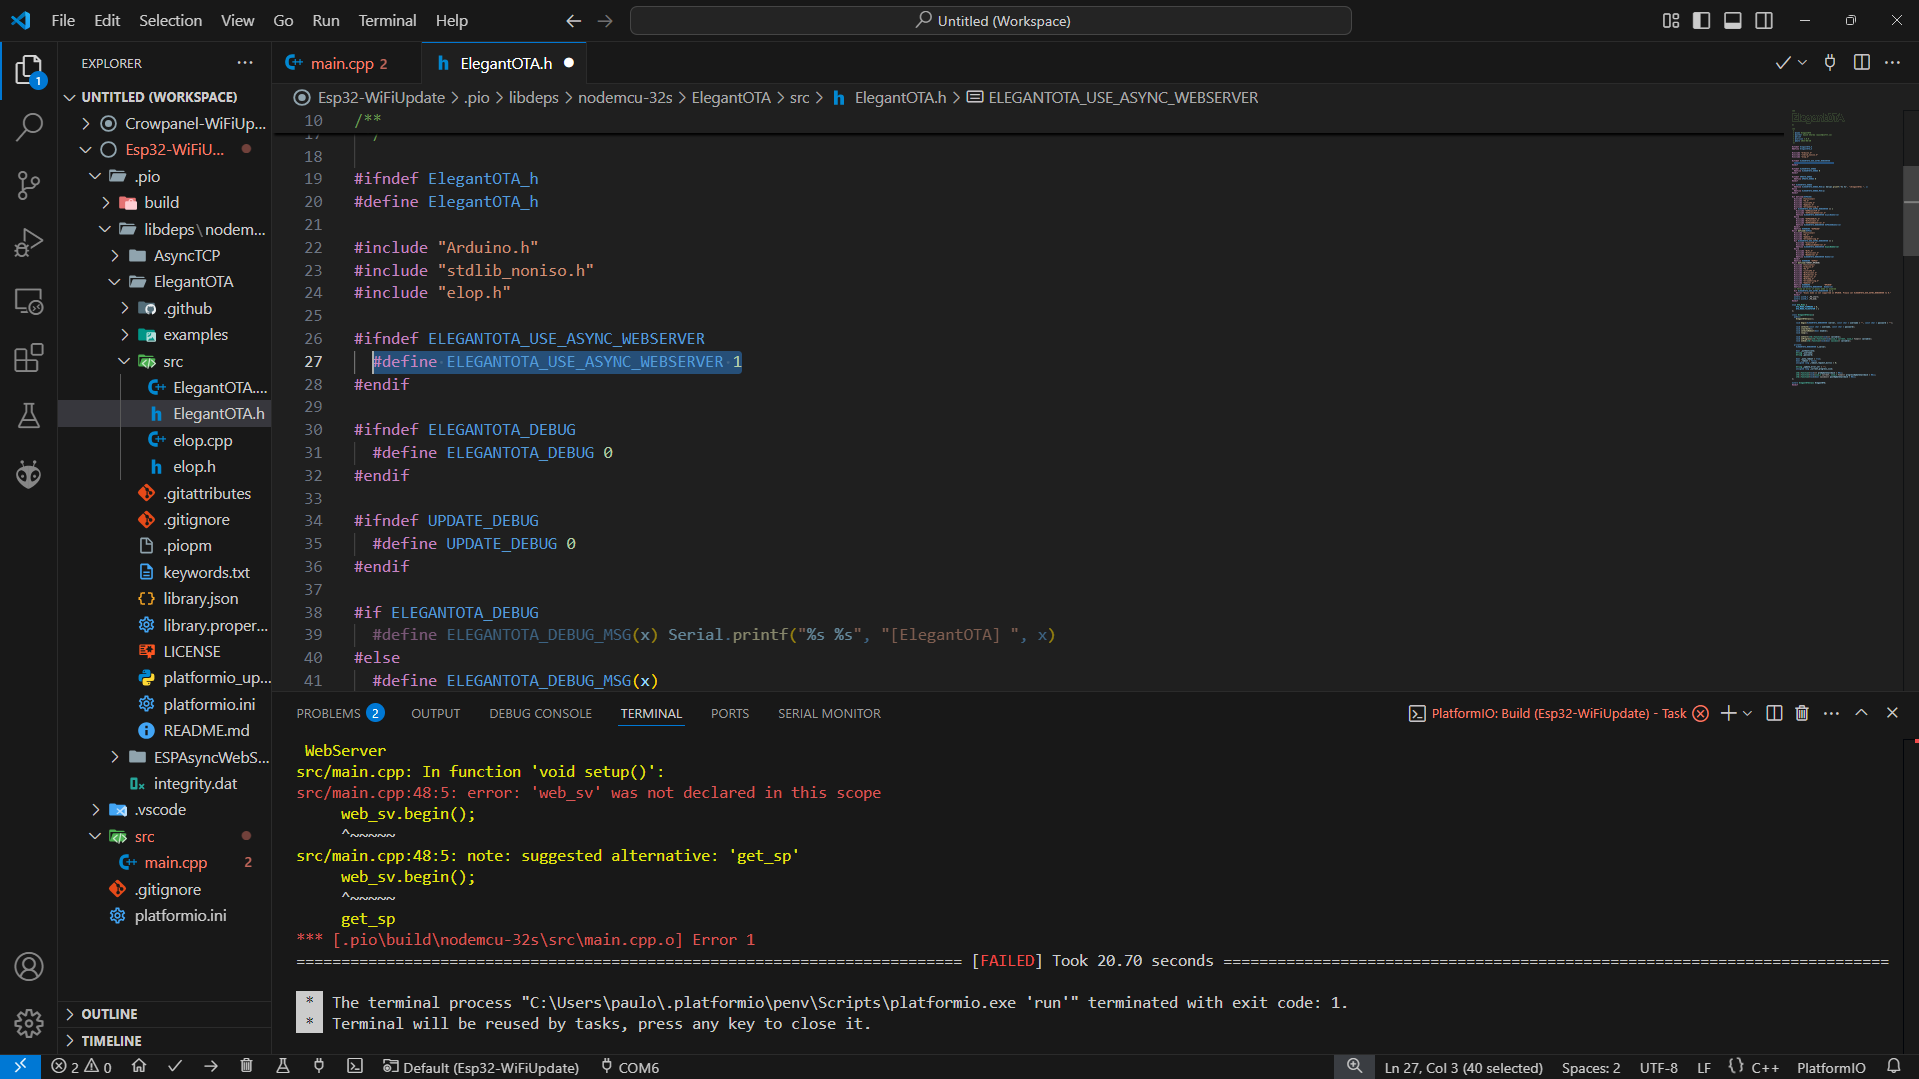Image resolution: width=1919 pixels, height=1079 pixels.
Task: Click Spaces: 2 indentation setting
Action: coord(1590,1067)
